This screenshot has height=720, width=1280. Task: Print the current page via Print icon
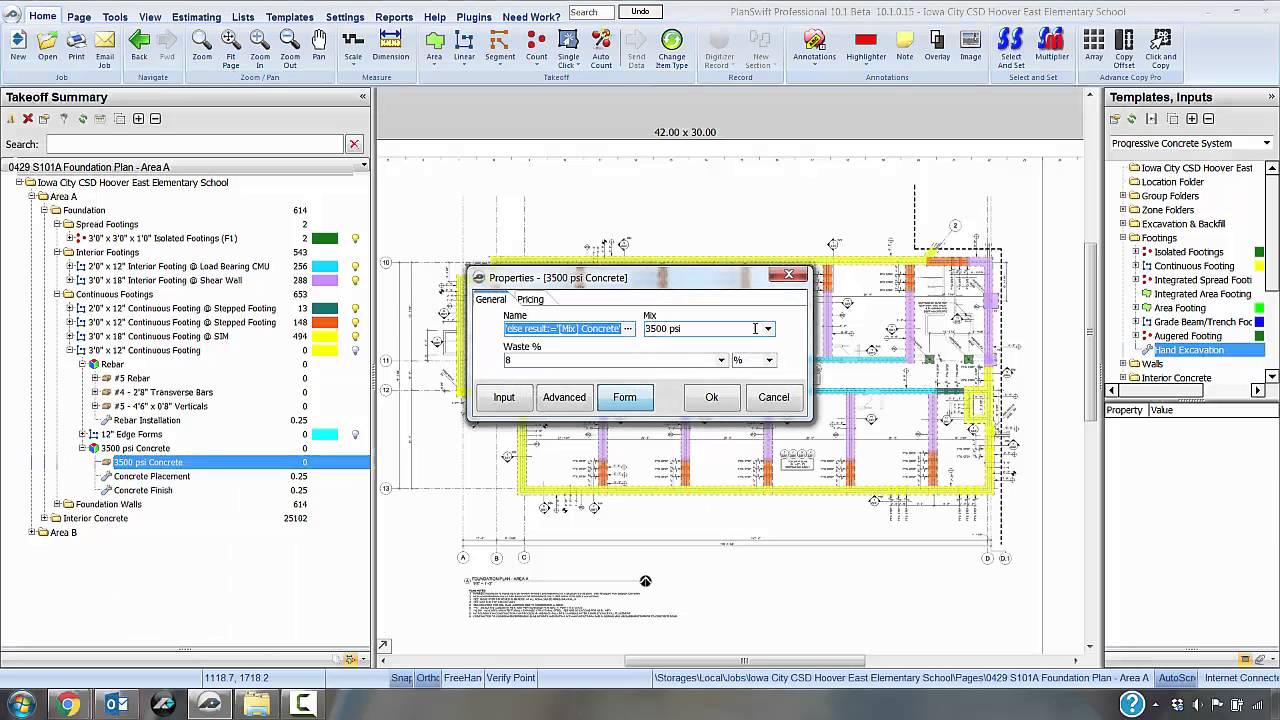76,44
